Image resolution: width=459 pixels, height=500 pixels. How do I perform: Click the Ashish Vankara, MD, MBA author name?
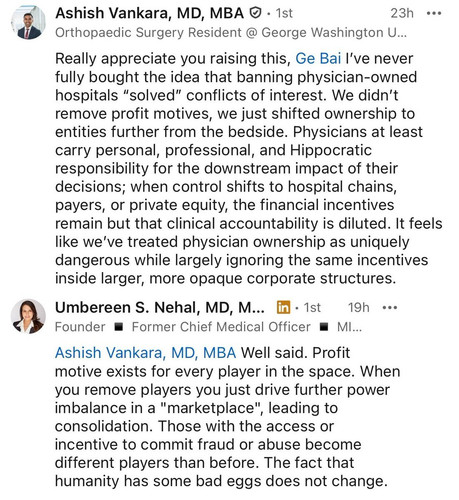[149, 13]
